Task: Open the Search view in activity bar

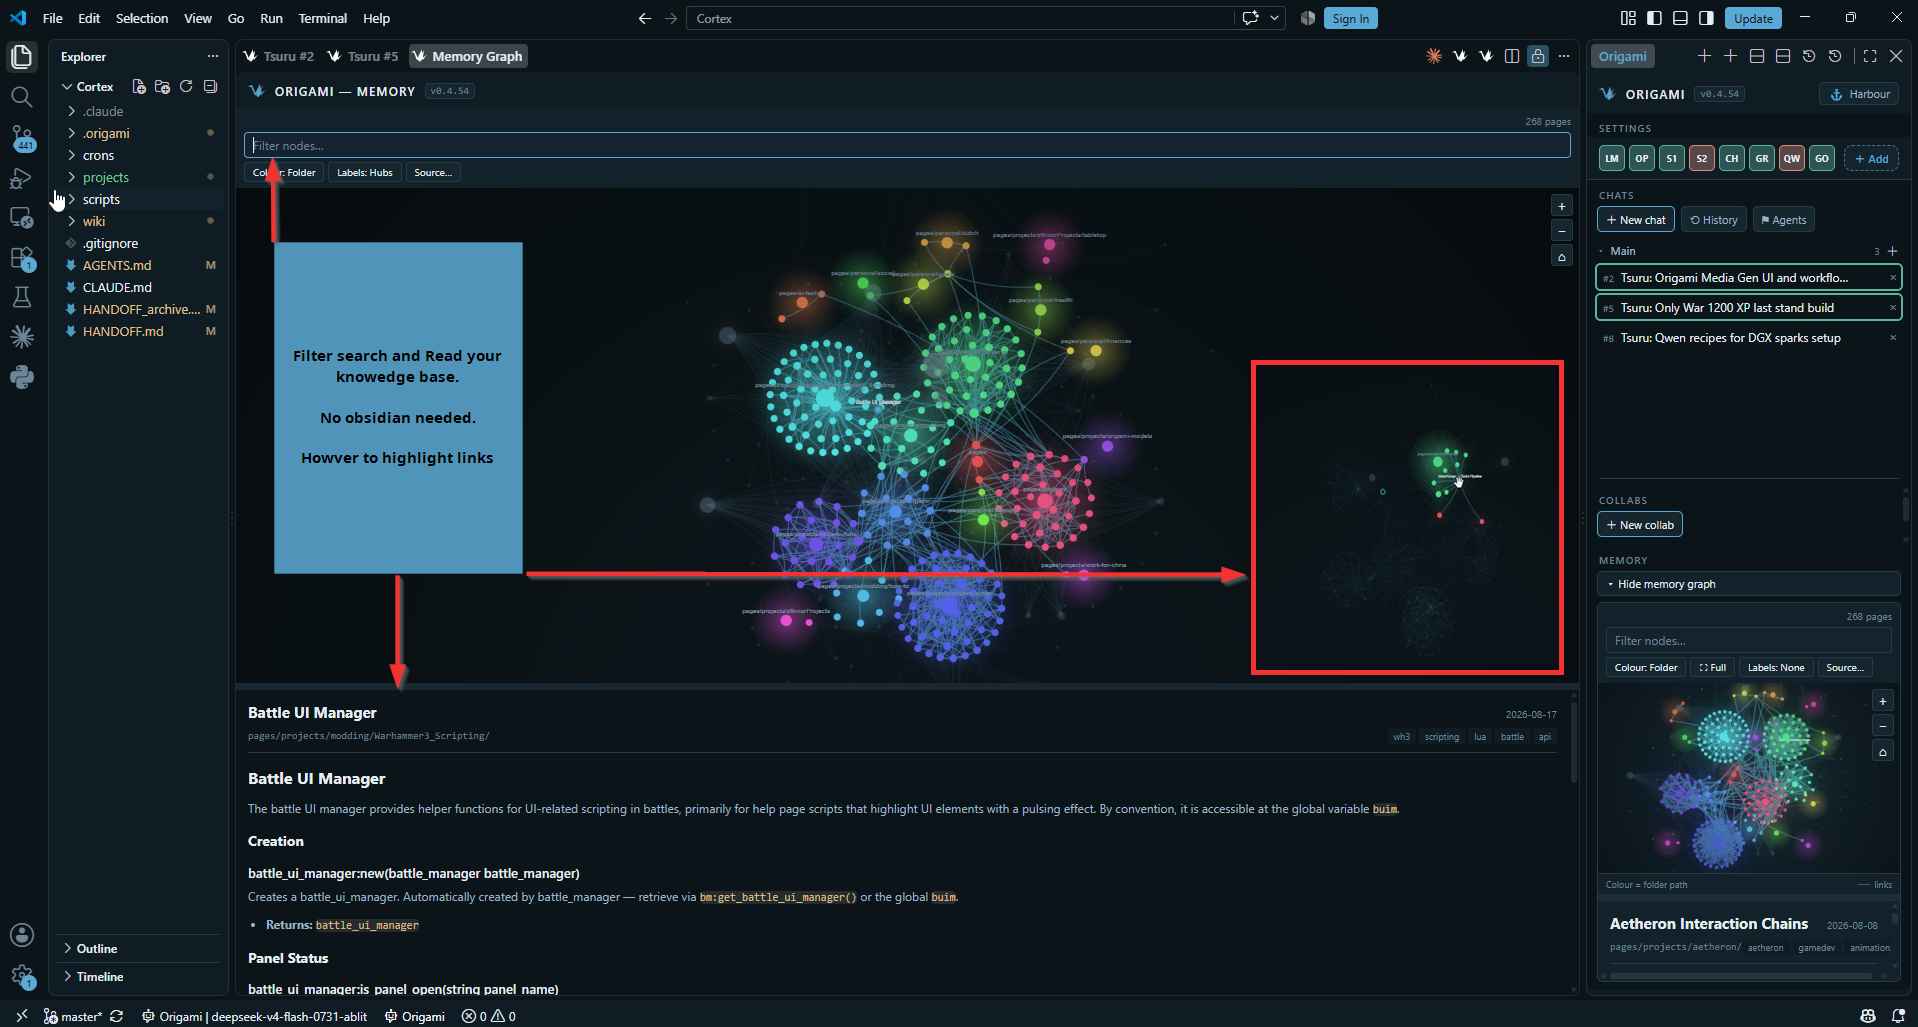Action: [x=21, y=97]
